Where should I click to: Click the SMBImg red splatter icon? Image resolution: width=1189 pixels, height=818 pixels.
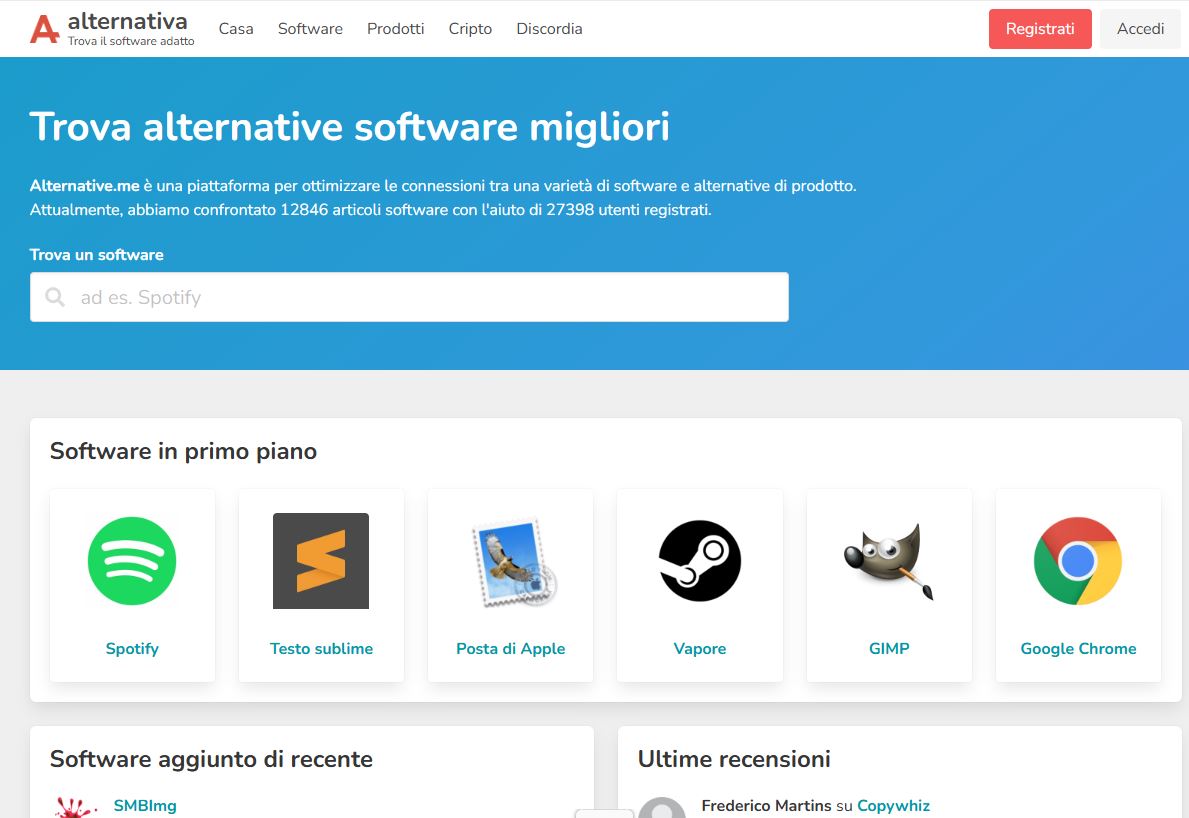pyautogui.click(x=75, y=808)
